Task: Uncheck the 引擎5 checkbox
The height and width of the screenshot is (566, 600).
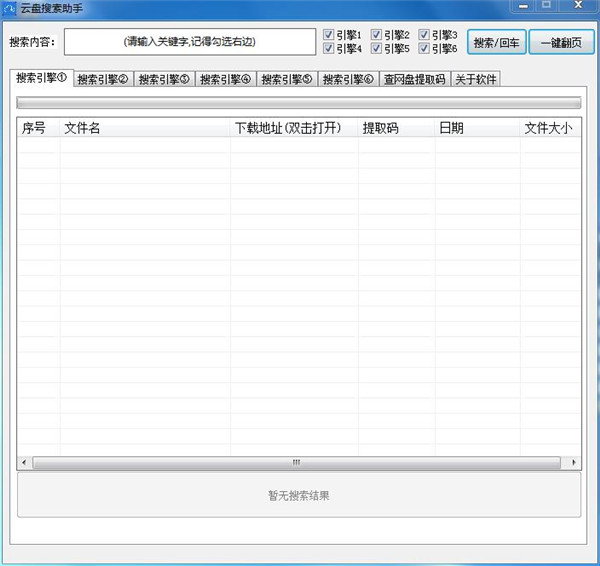Action: (377, 48)
